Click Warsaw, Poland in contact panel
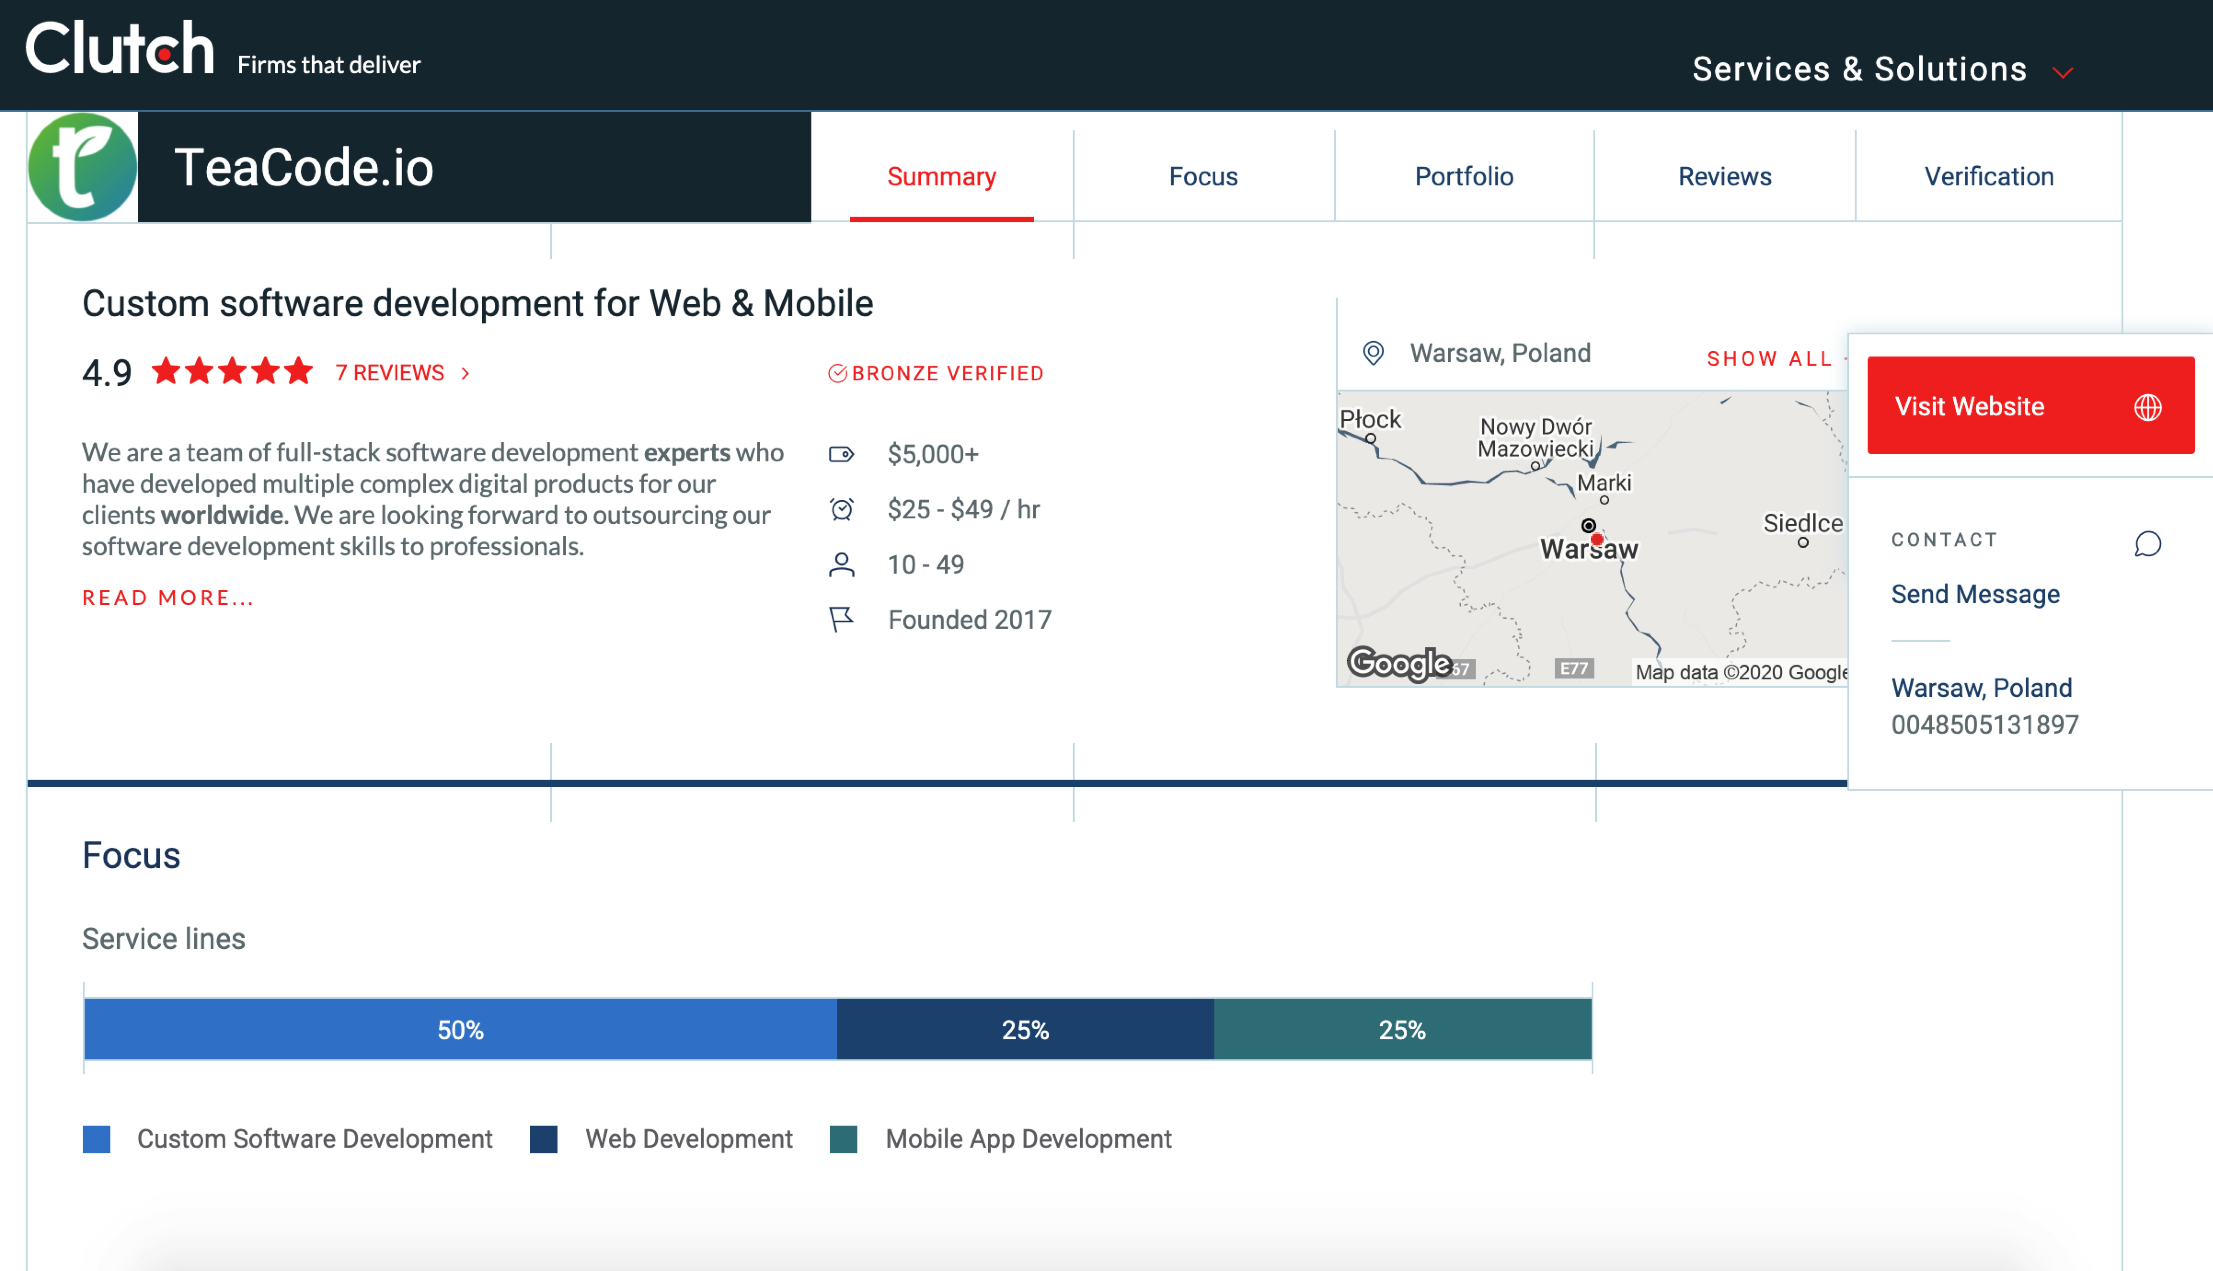This screenshot has height=1271, width=2213. pyautogui.click(x=1982, y=688)
